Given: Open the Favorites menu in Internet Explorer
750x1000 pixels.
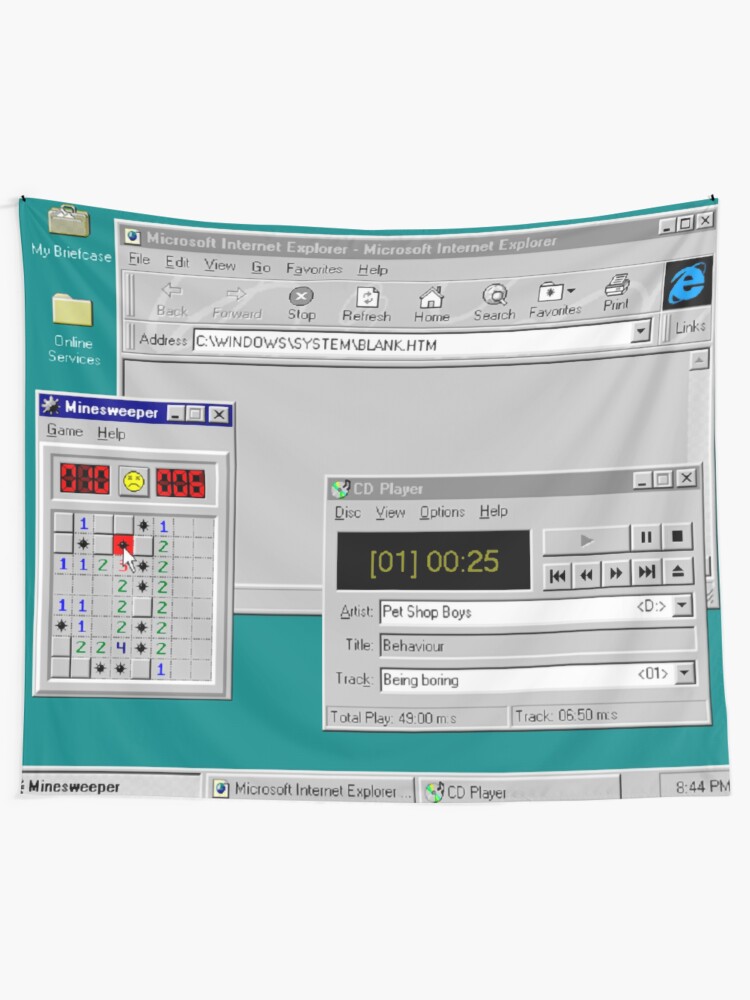Looking at the screenshot, I should (314, 269).
